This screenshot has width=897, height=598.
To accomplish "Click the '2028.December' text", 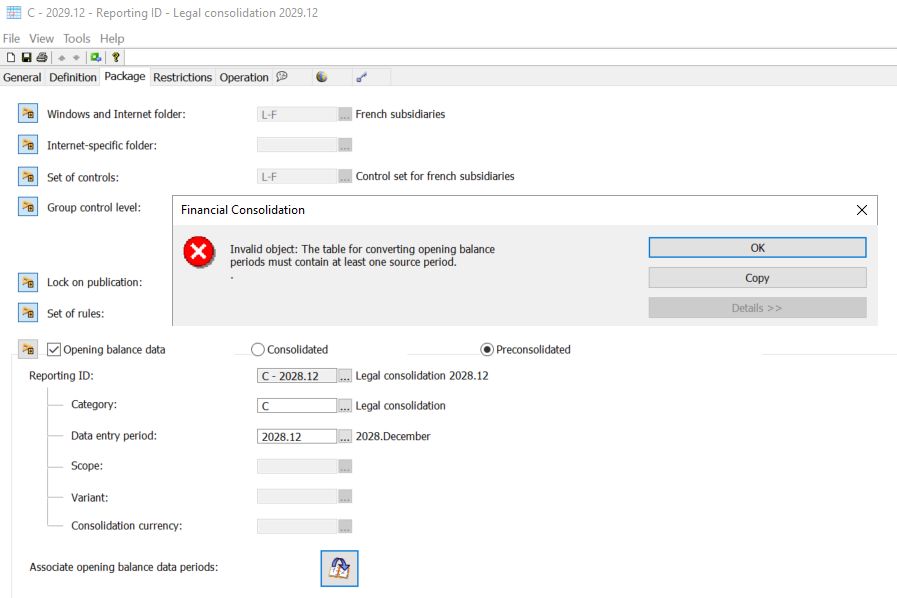I will tap(393, 436).
